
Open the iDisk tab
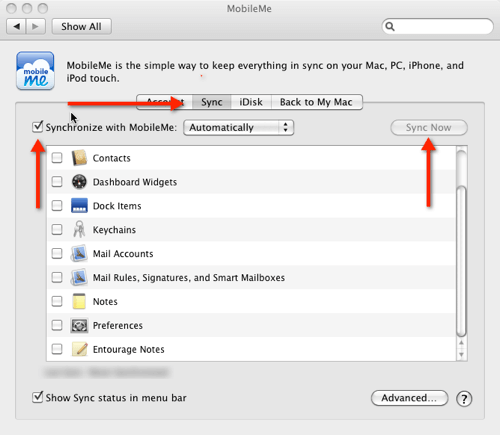click(x=251, y=102)
